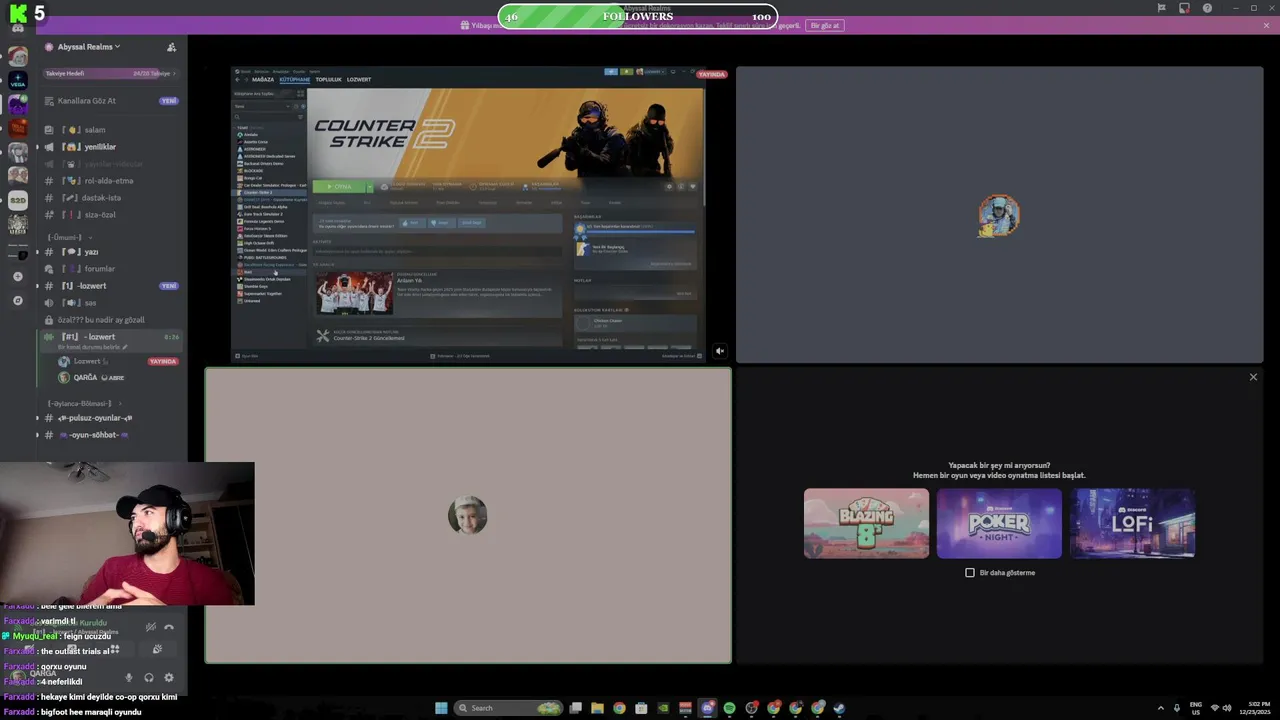Mute the microphone in user panel
1280x720 pixels.
128,678
